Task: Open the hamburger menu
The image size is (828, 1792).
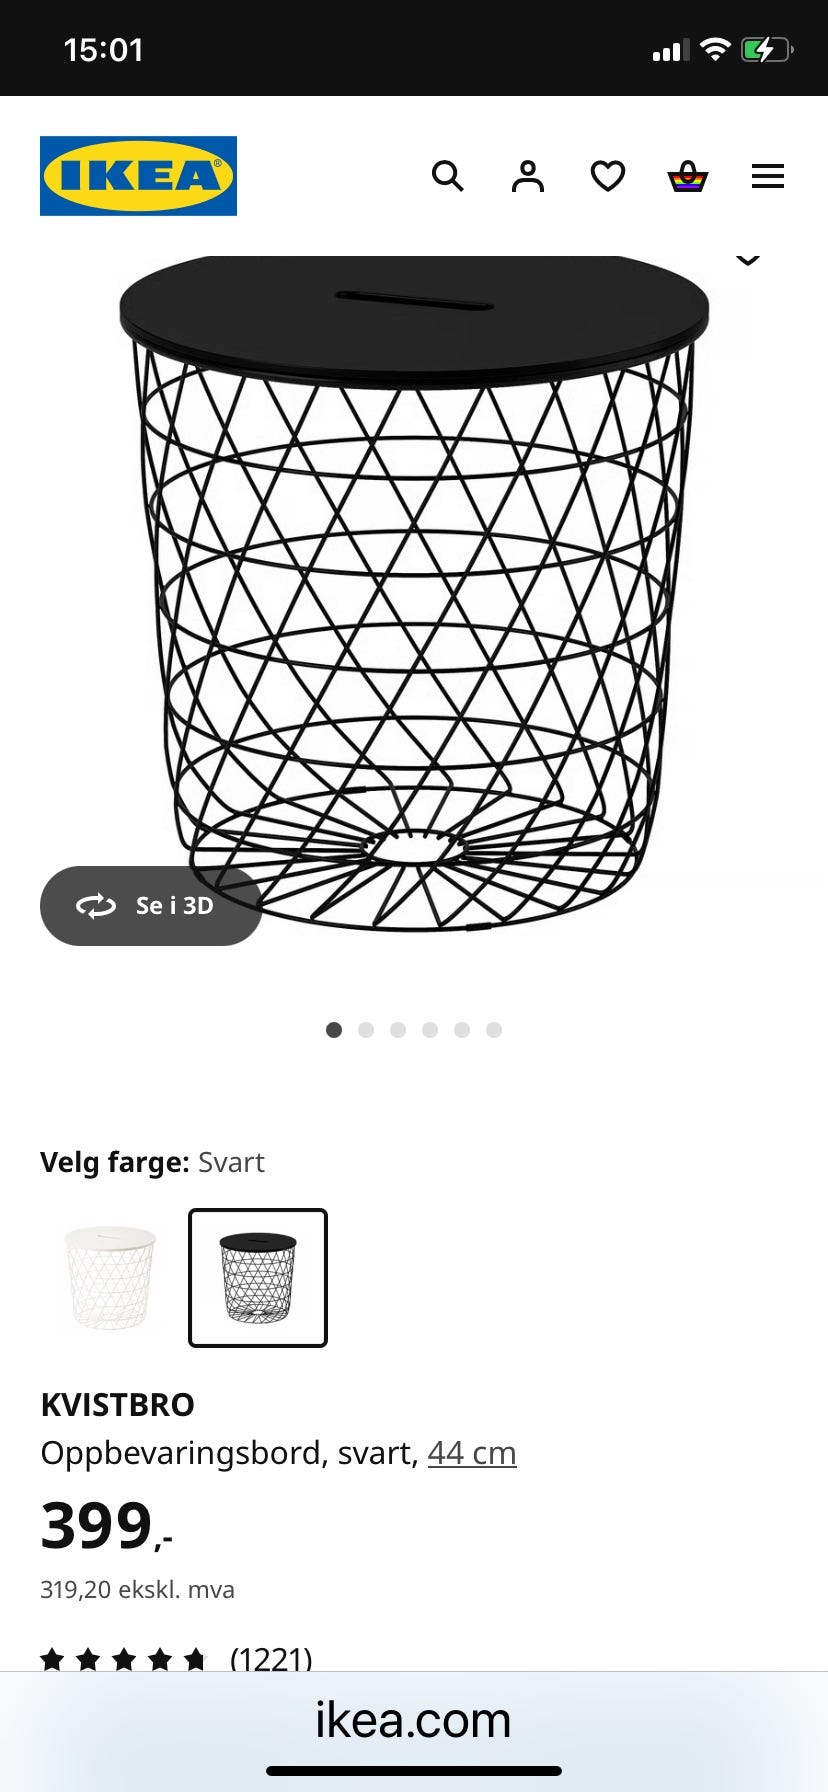Action: pos(768,177)
